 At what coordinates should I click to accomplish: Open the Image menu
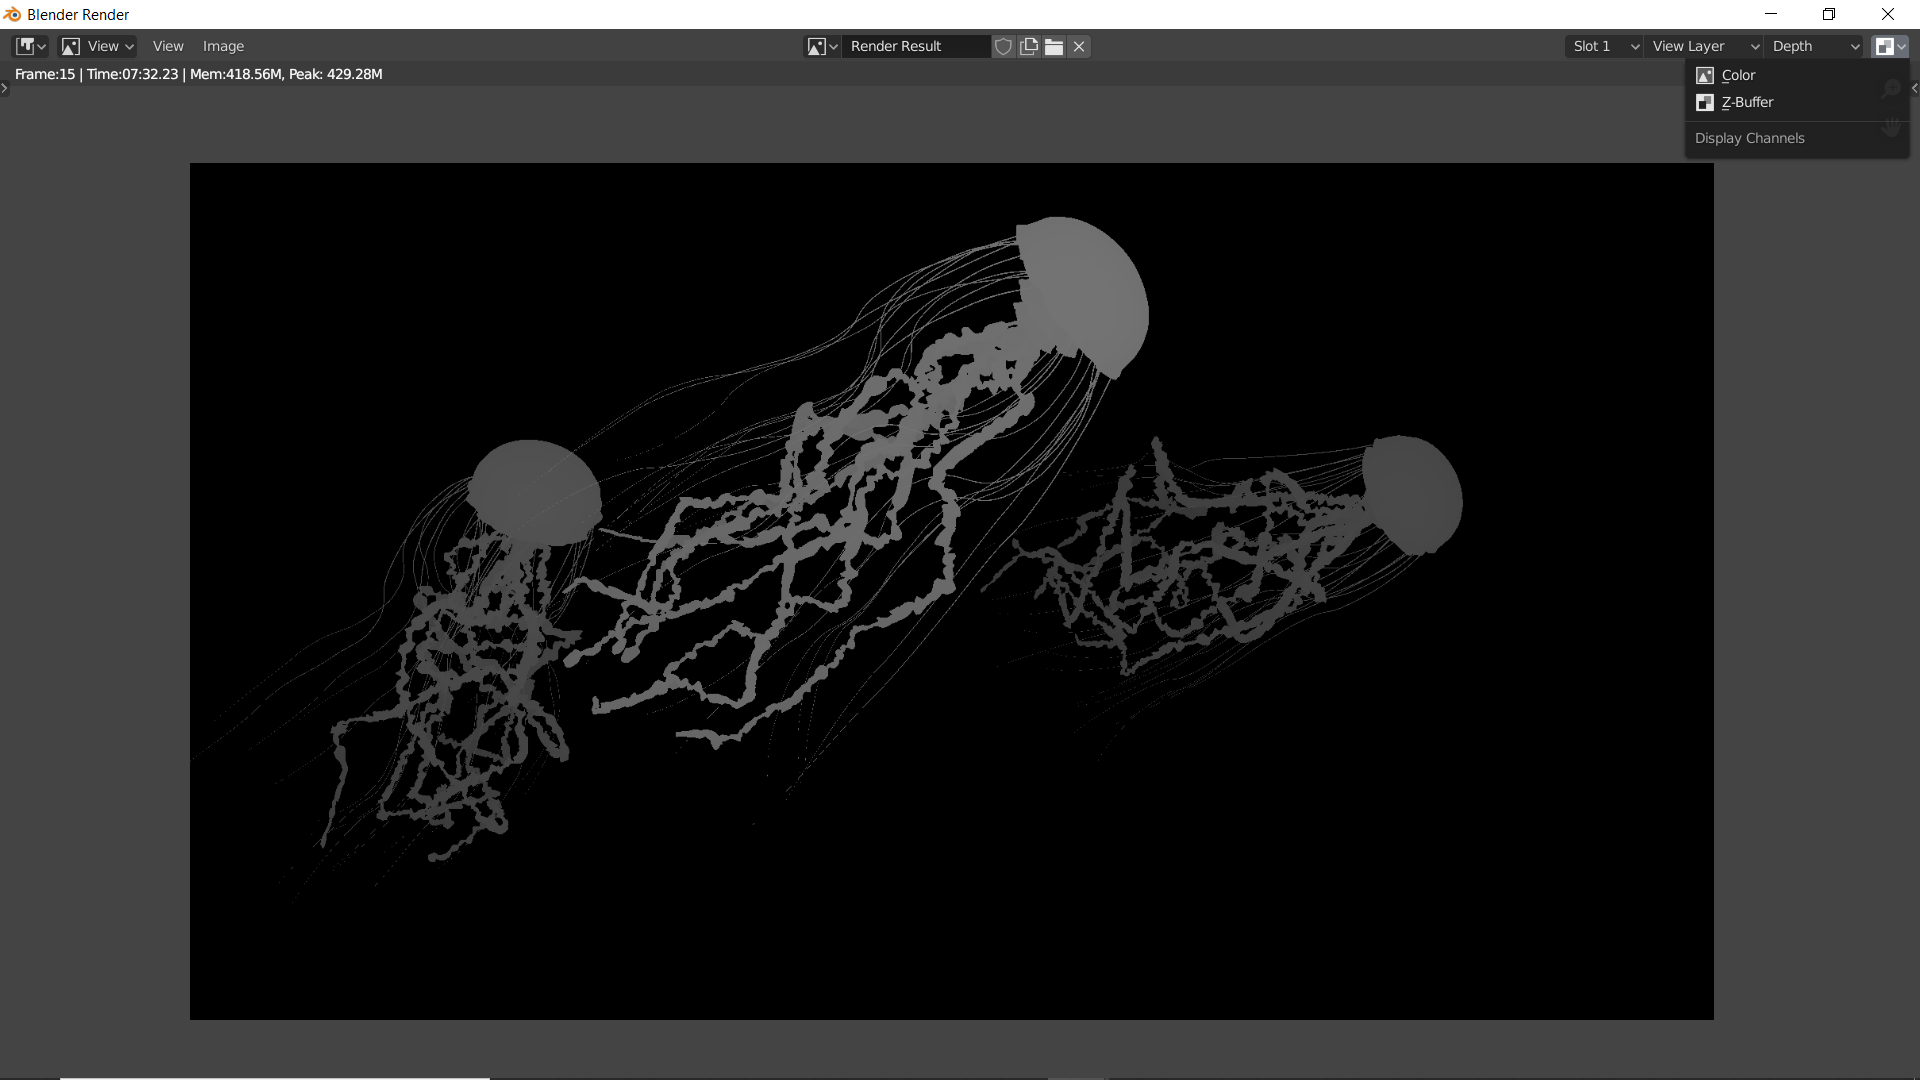pyautogui.click(x=223, y=46)
